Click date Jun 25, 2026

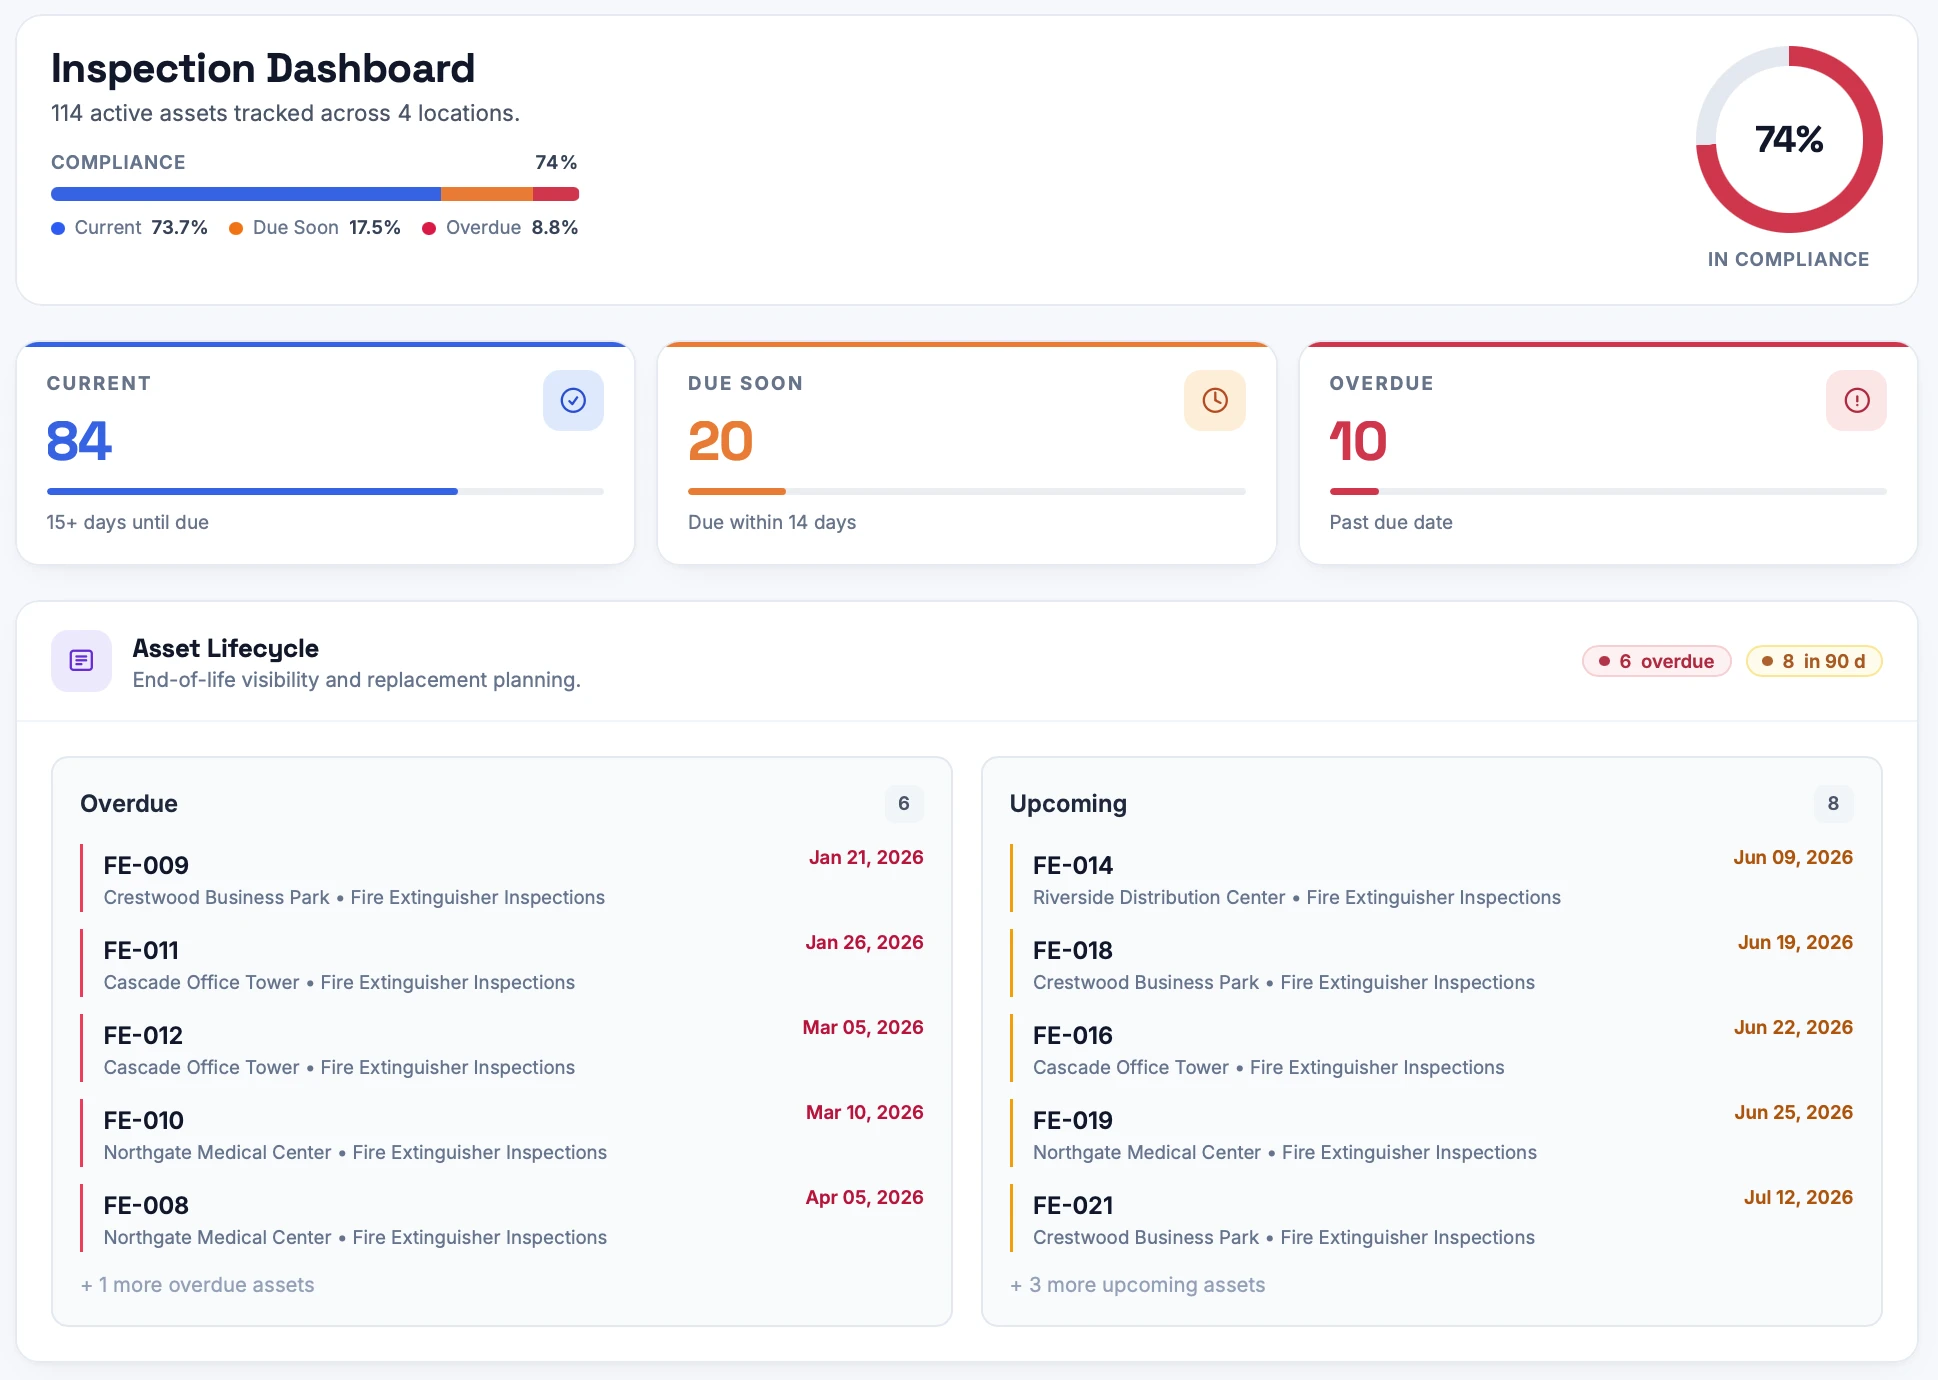pyautogui.click(x=1793, y=1113)
